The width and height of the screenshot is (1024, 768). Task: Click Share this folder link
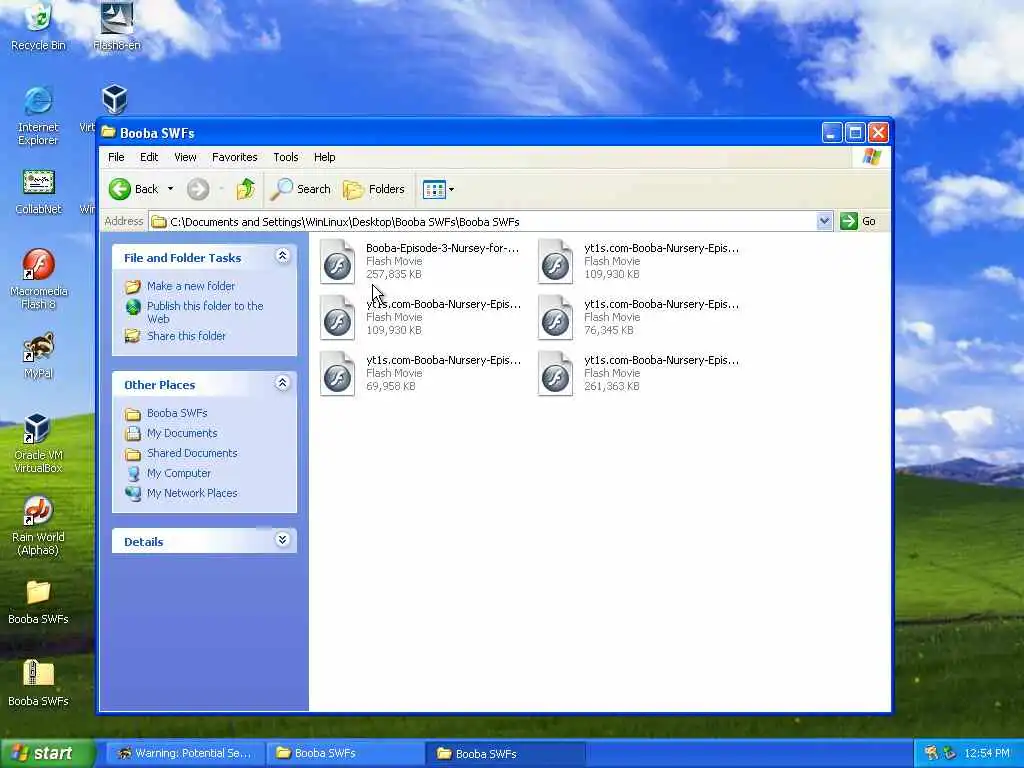[x=186, y=336]
